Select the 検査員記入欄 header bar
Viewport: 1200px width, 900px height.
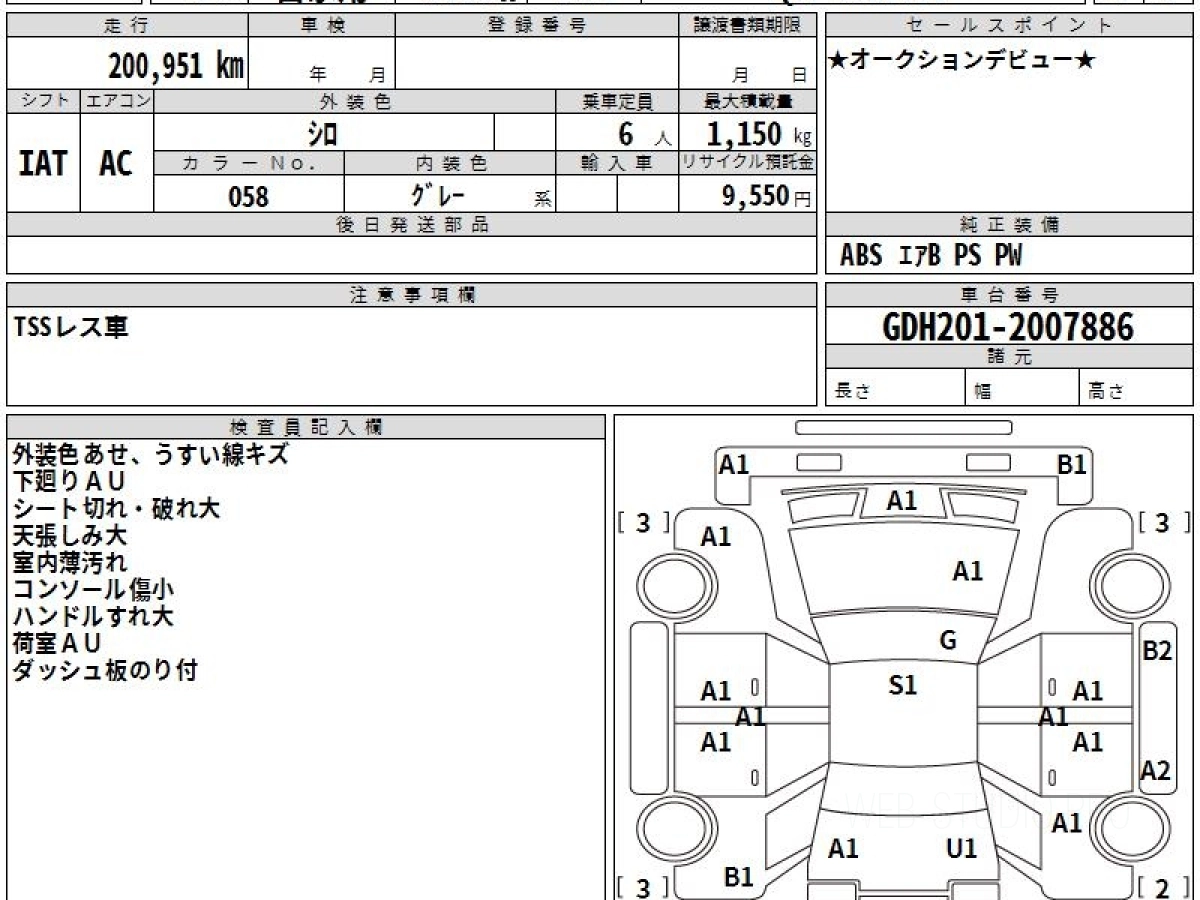pos(306,427)
